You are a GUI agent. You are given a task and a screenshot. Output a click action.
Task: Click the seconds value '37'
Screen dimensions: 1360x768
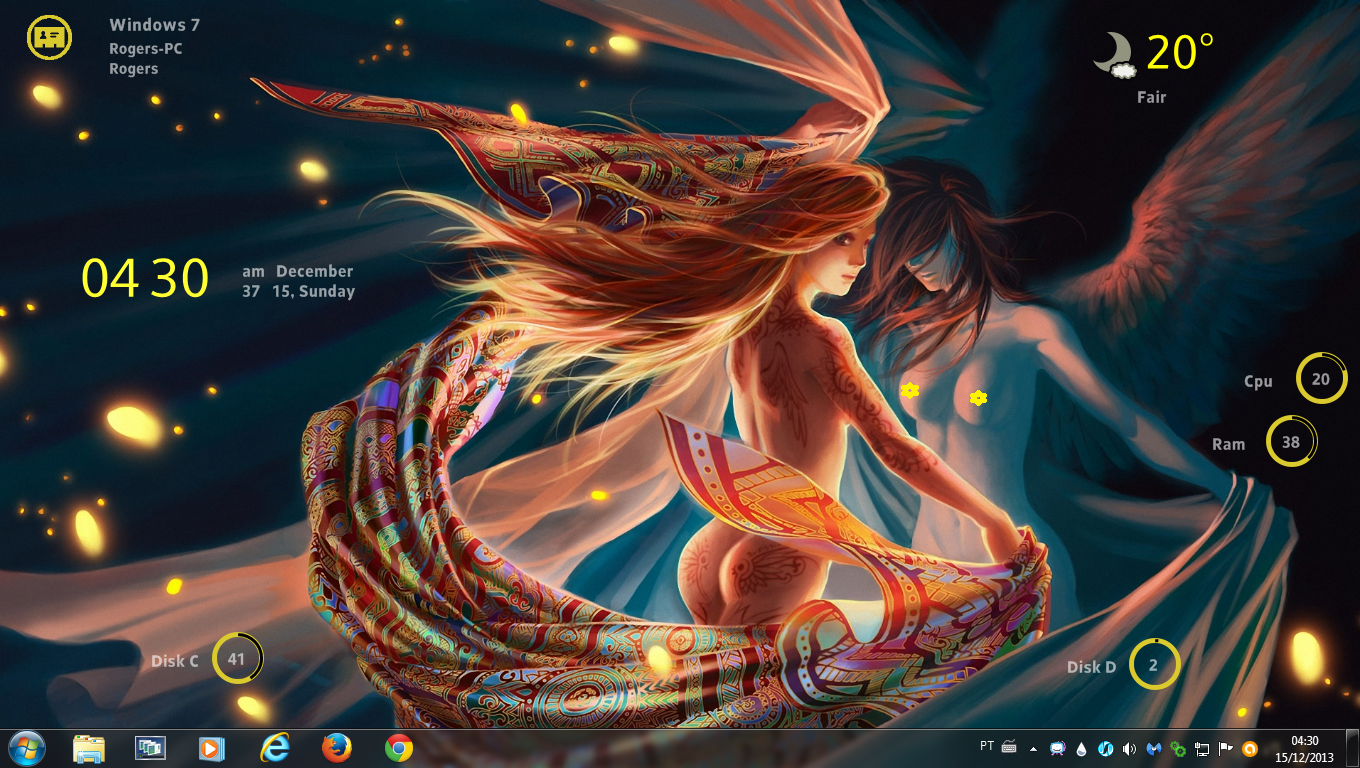pyautogui.click(x=251, y=292)
